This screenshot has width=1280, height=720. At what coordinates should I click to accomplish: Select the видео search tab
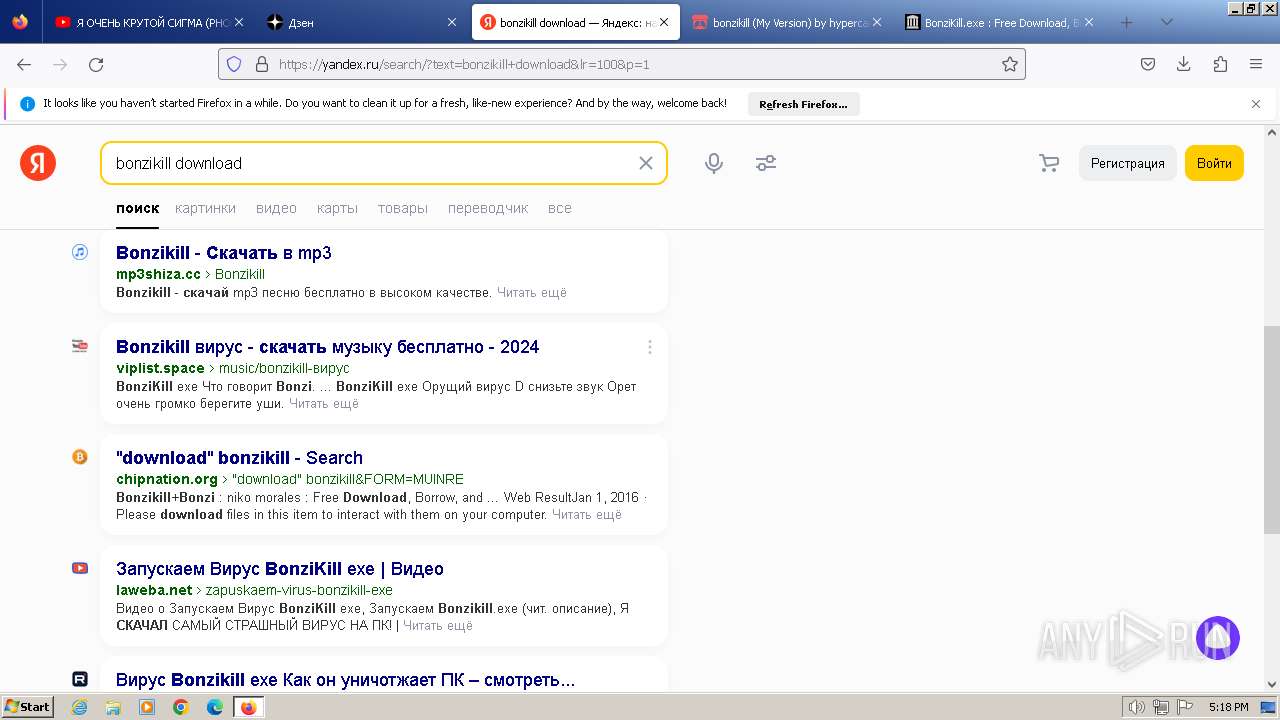point(276,208)
